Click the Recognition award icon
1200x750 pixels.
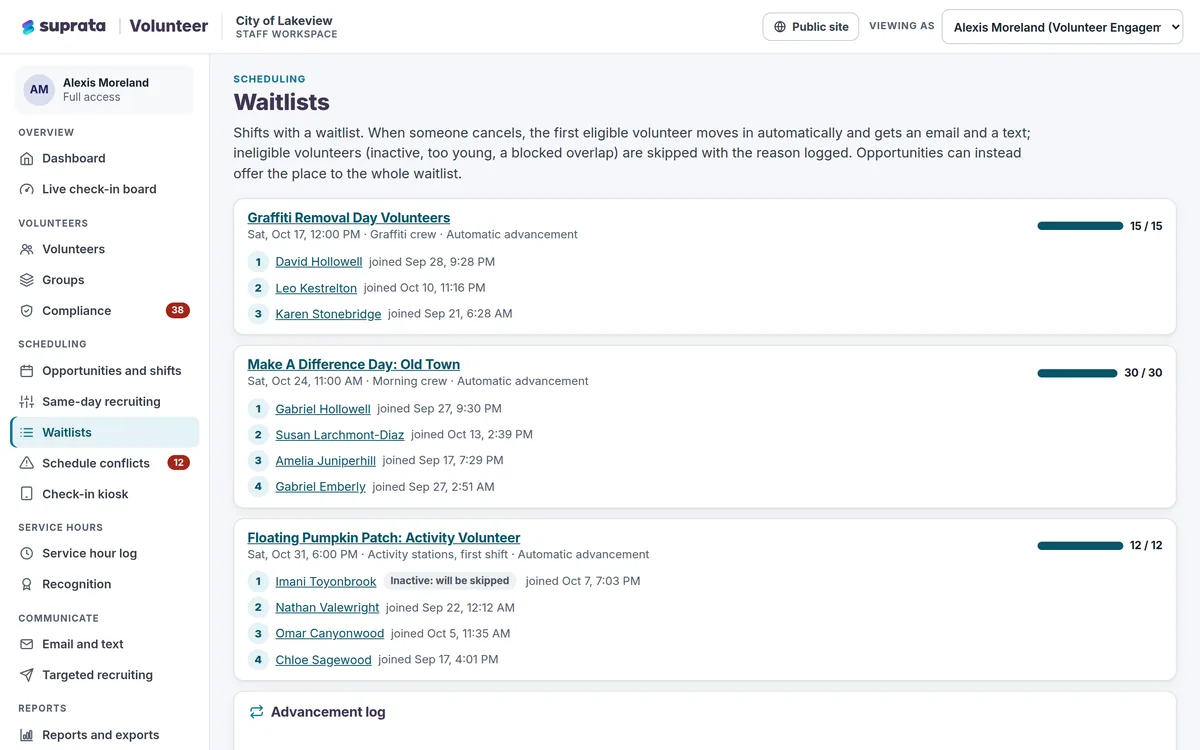coord(27,584)
